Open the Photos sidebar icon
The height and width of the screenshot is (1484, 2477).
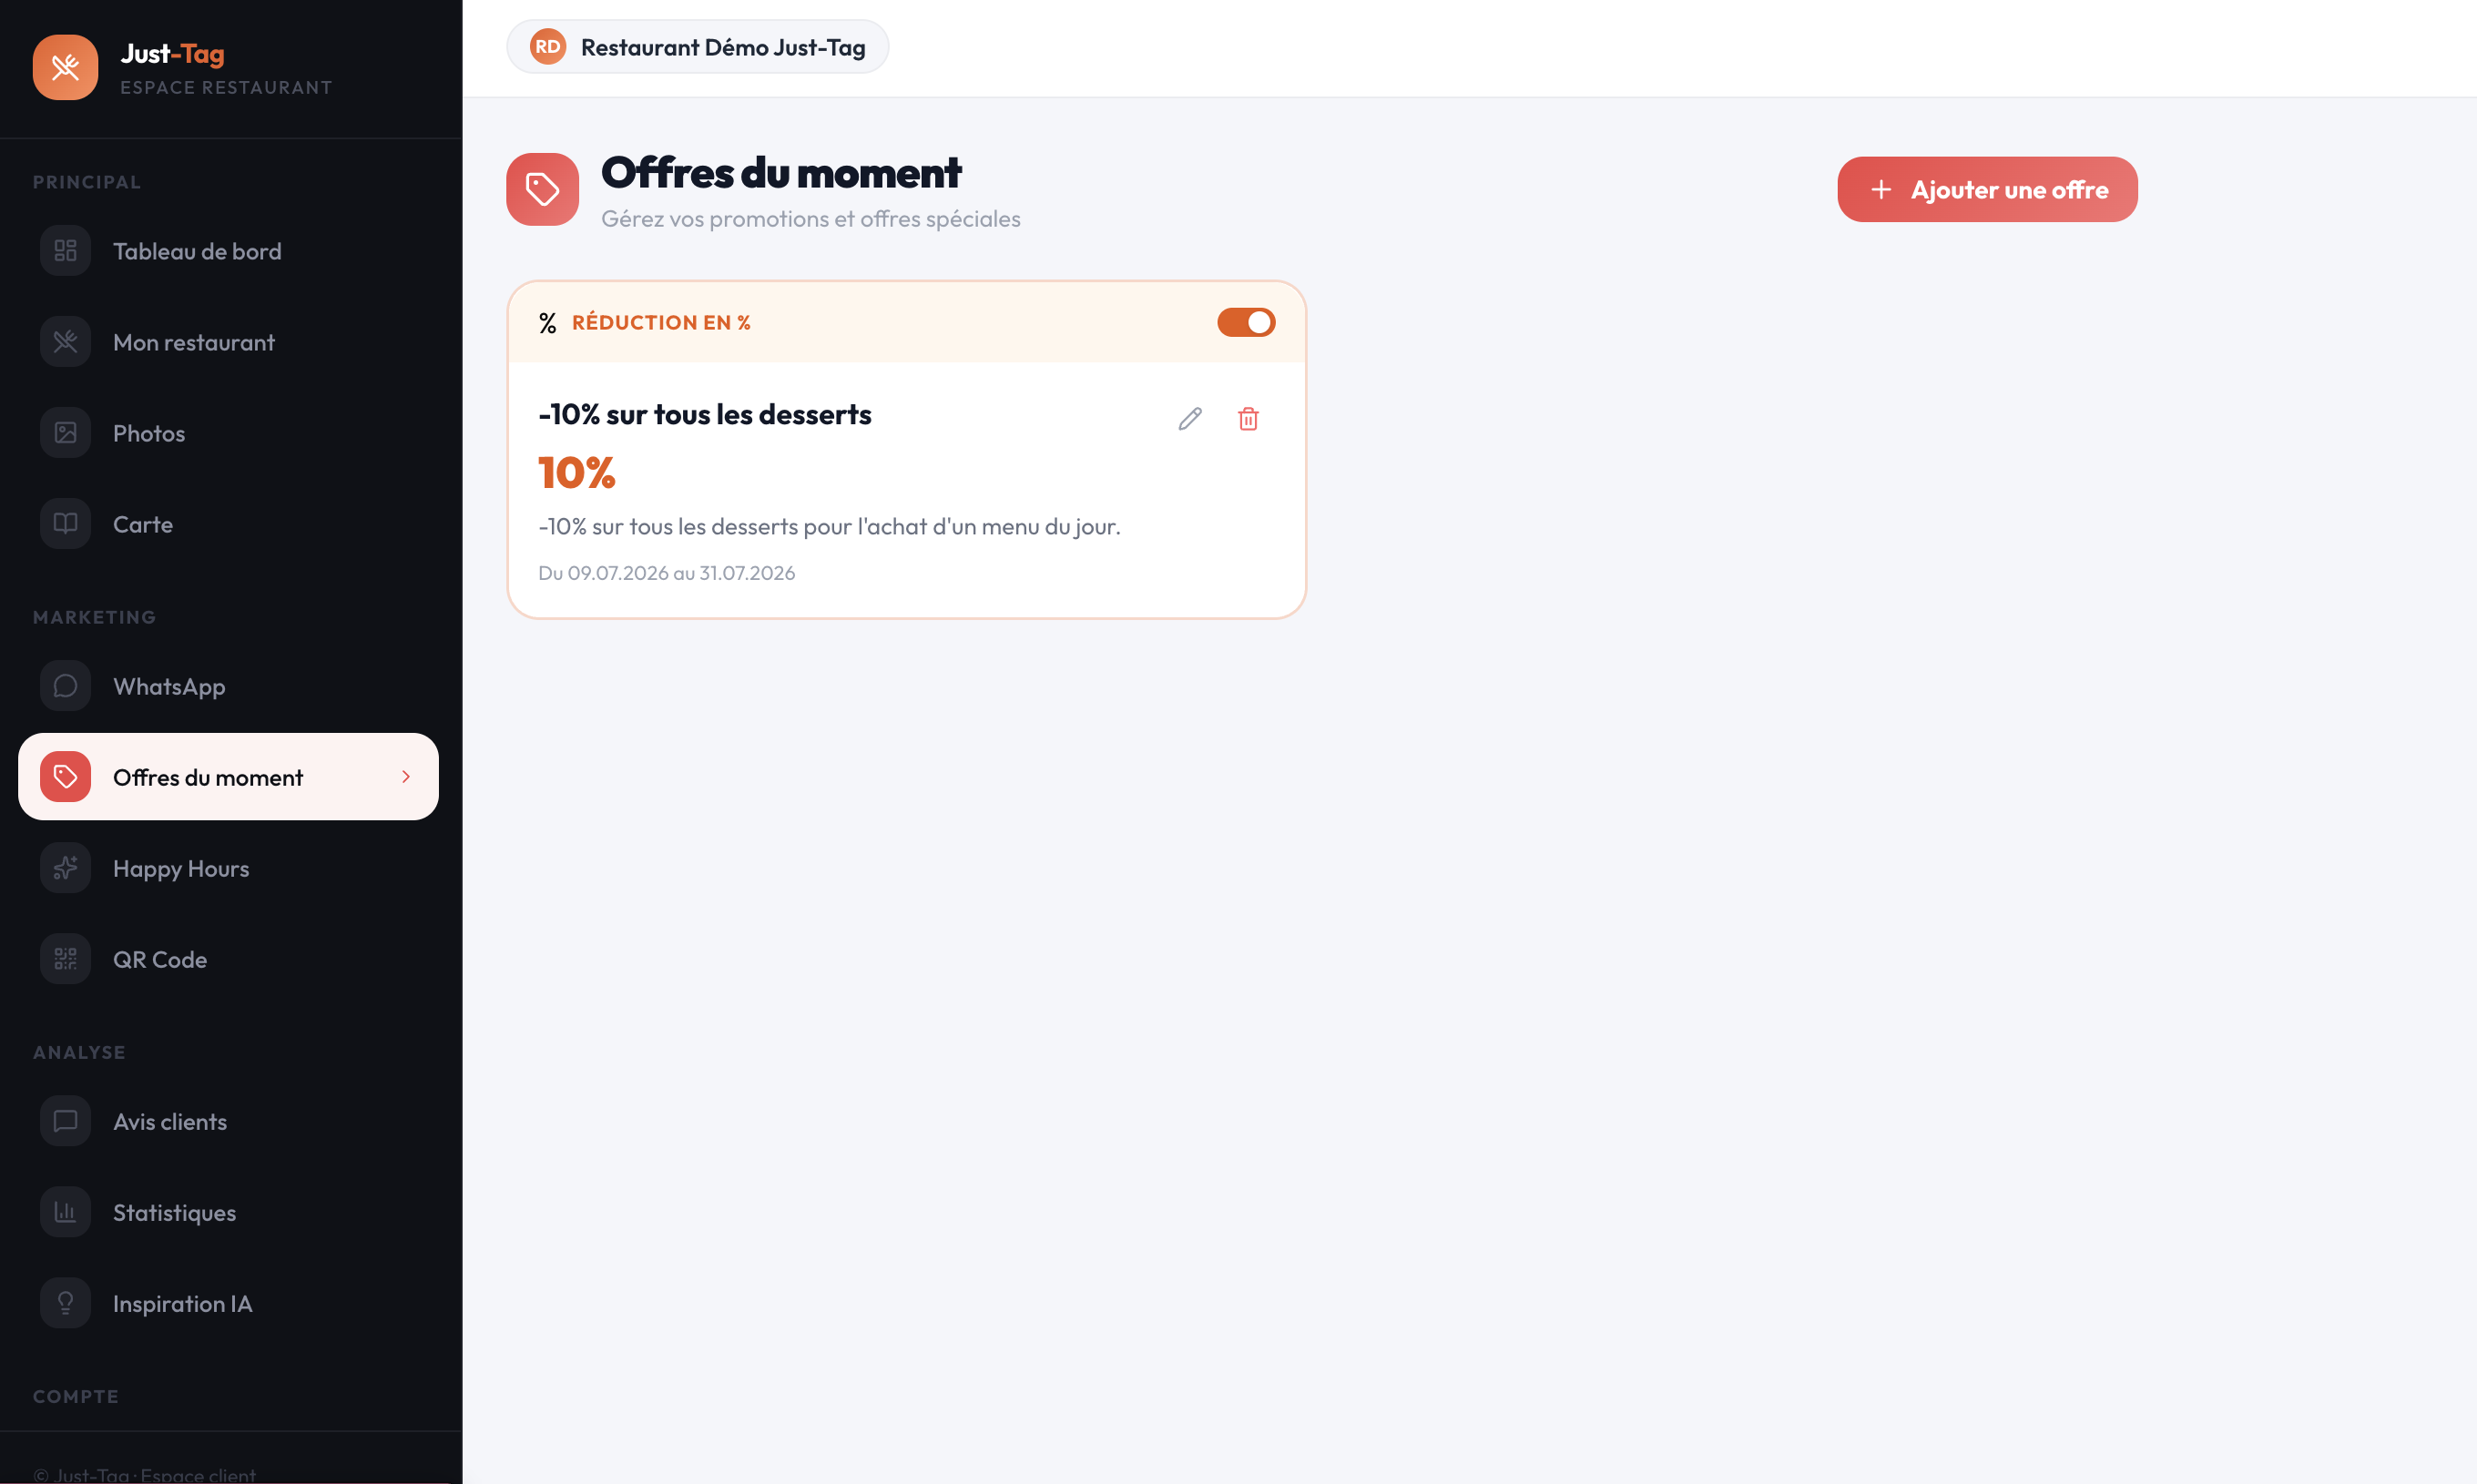[x=65, y=433]
